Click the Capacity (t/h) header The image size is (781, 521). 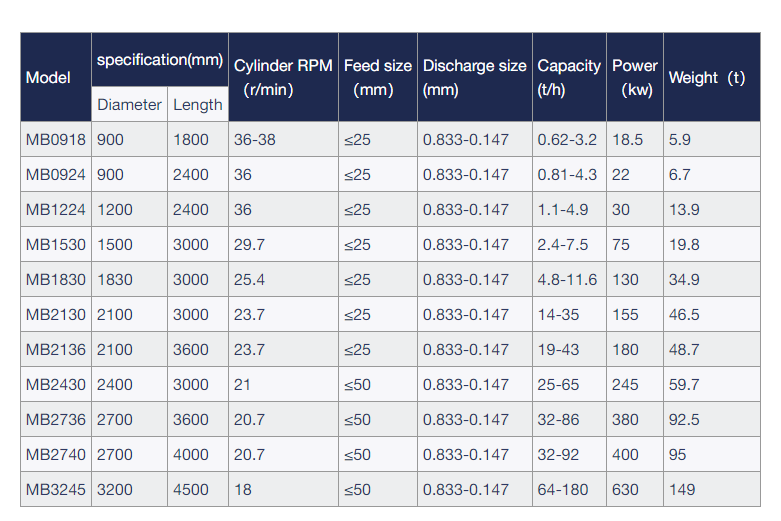(x=569, y=77)
